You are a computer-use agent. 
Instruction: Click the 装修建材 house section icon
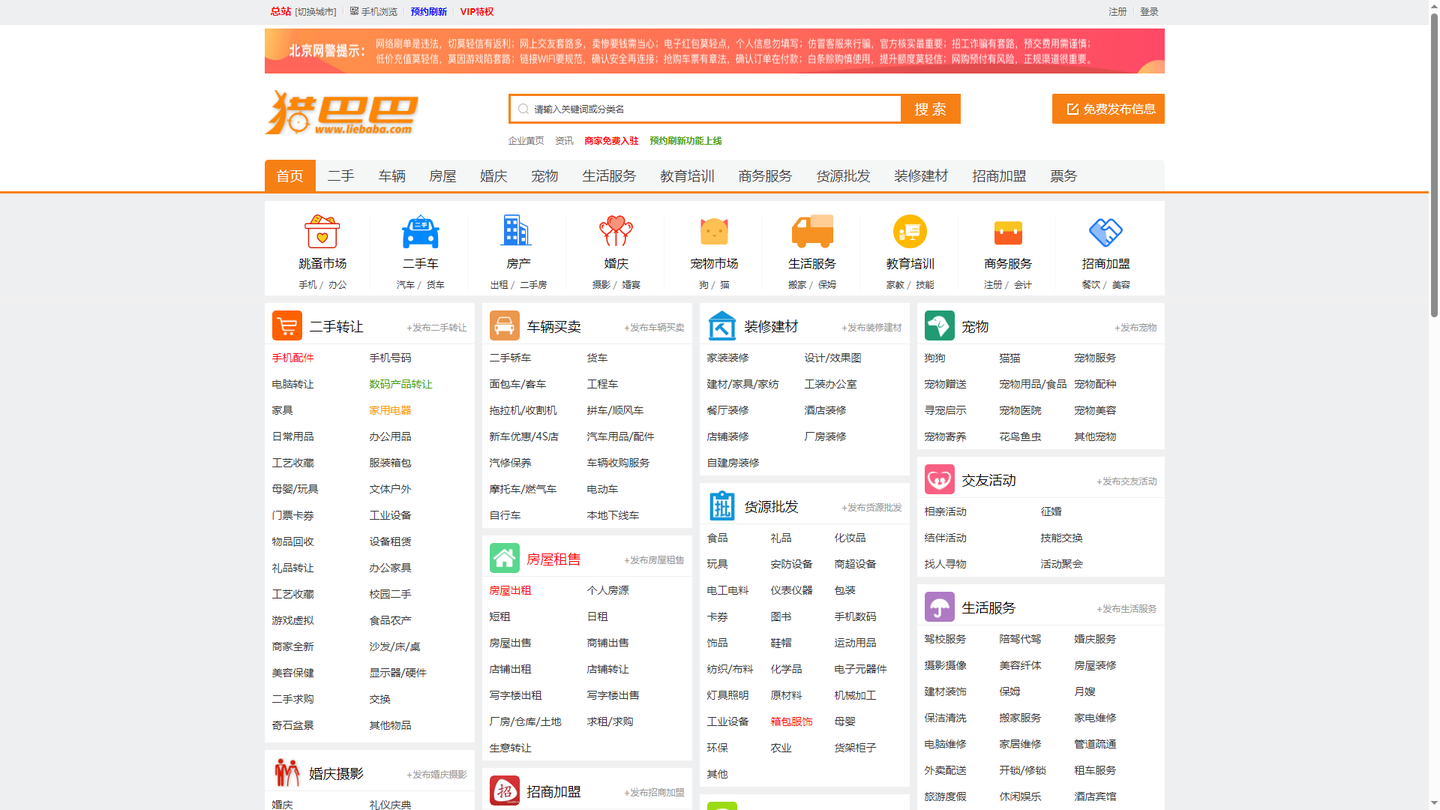pos(722,326)
